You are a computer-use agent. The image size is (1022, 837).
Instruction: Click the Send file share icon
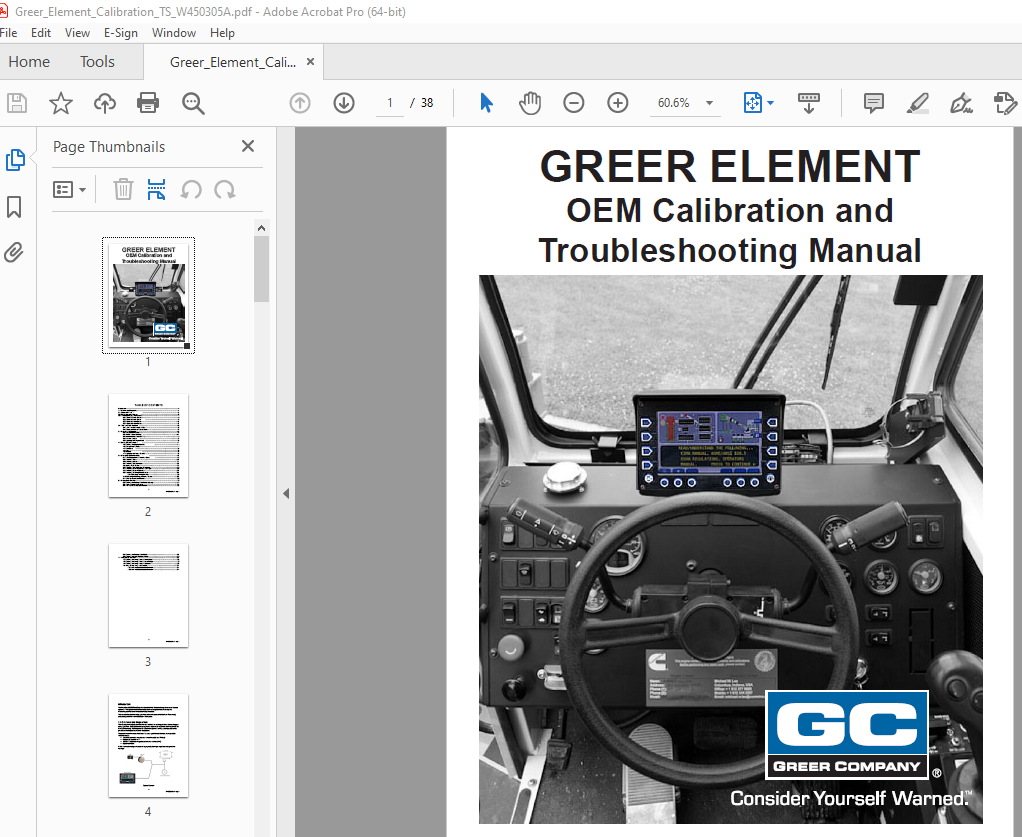click(x=1005, y=103)
